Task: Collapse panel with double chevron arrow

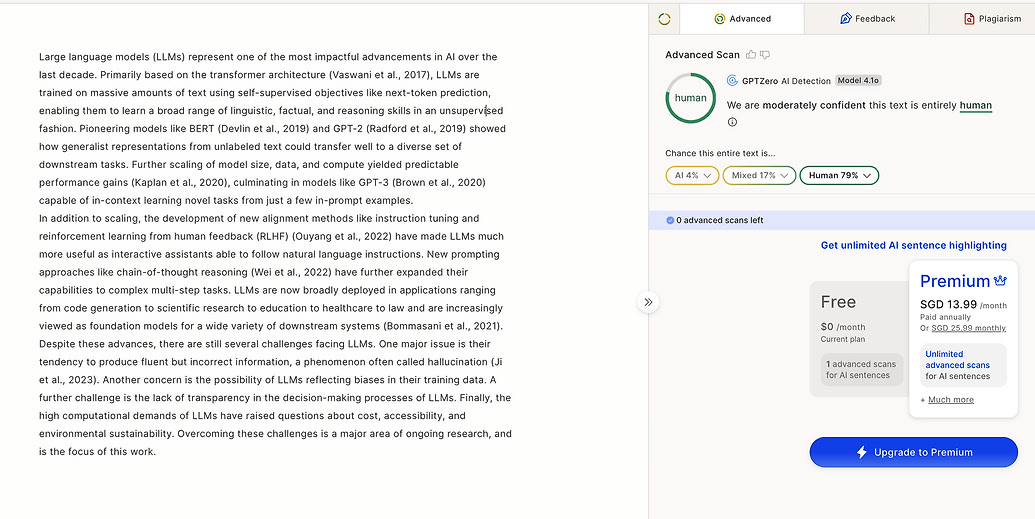Action: (648, 302)
